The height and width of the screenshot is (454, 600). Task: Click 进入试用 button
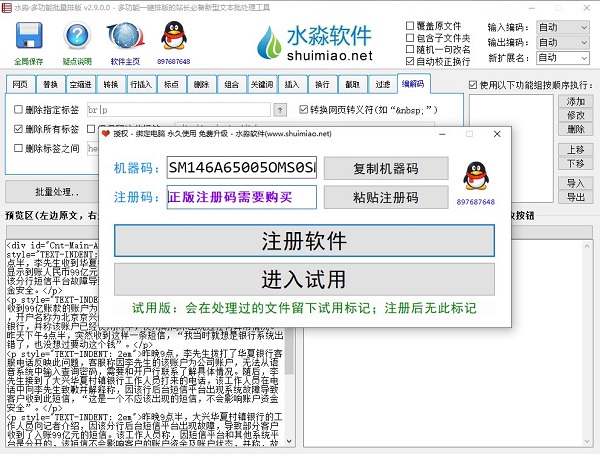[304, 279]
